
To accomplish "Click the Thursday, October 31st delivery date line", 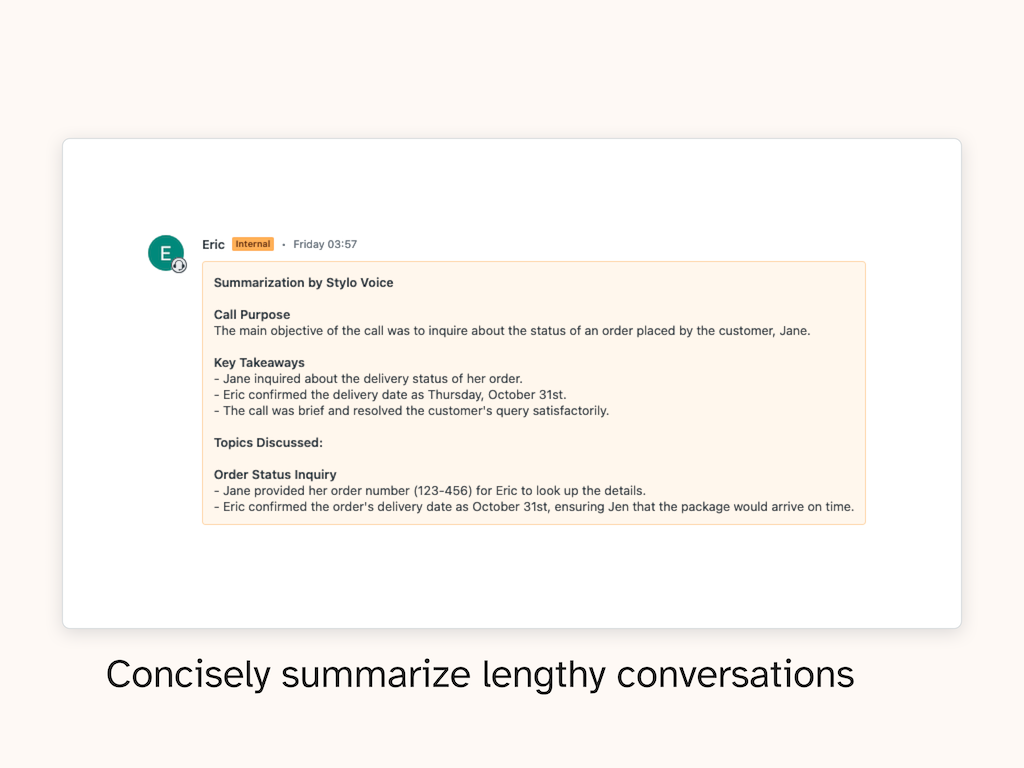I will 390,395.
